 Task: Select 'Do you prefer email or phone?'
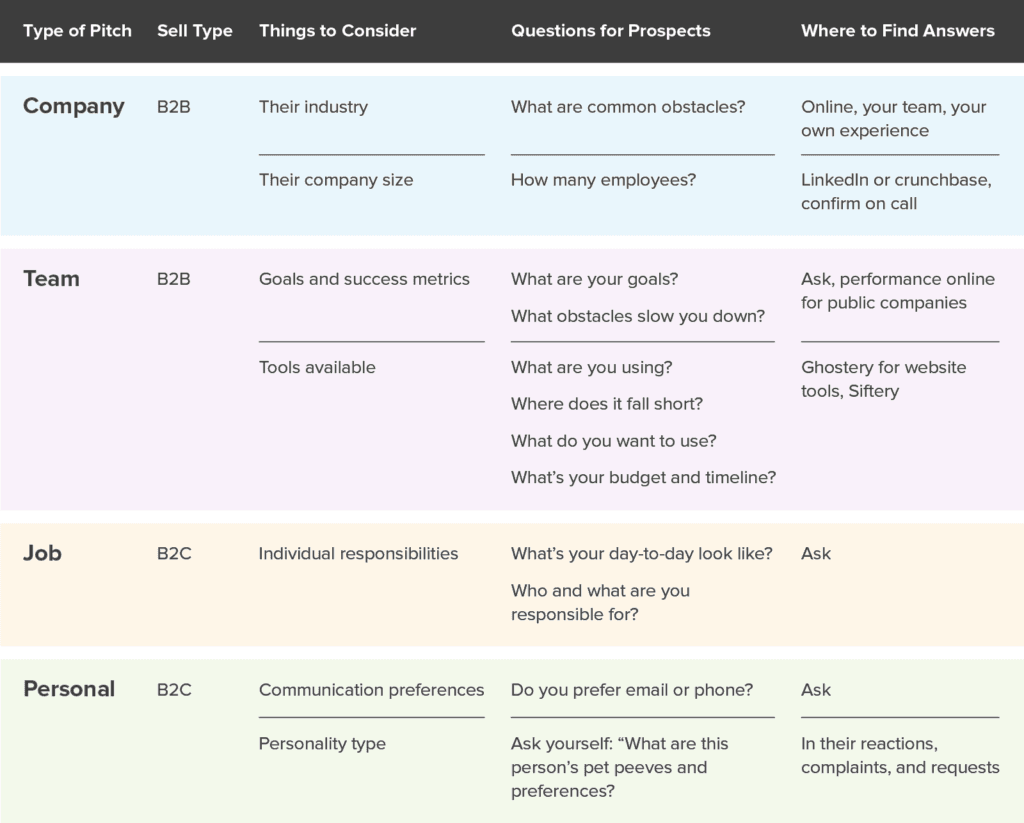point(631,689)
